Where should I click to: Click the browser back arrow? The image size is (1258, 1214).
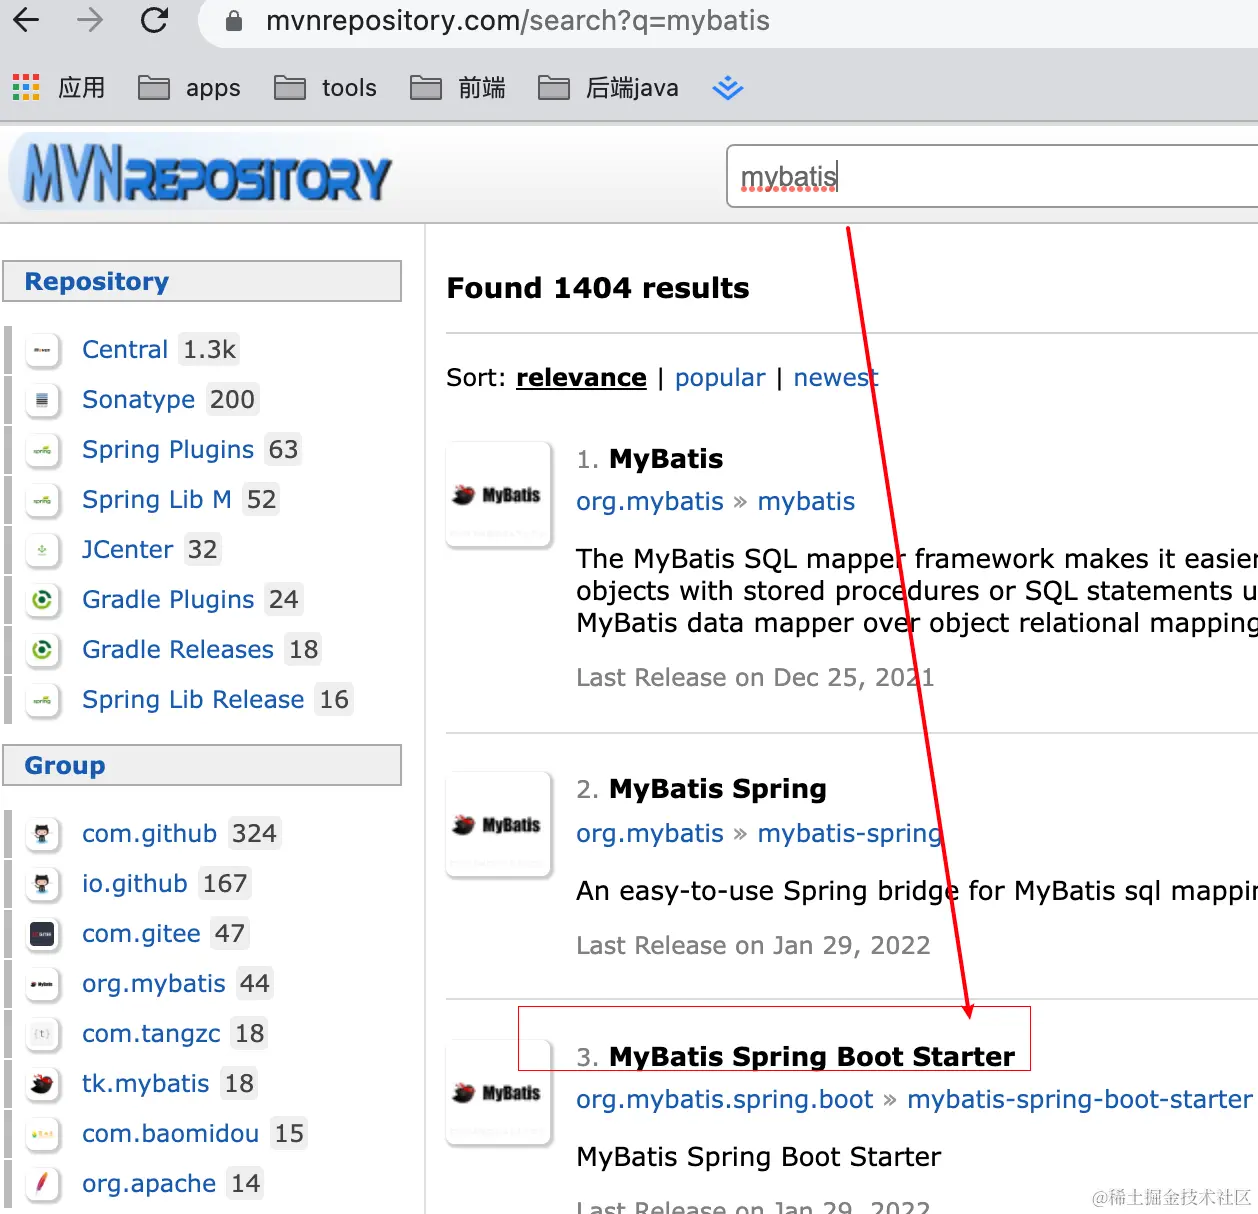(x=27, y=20)
